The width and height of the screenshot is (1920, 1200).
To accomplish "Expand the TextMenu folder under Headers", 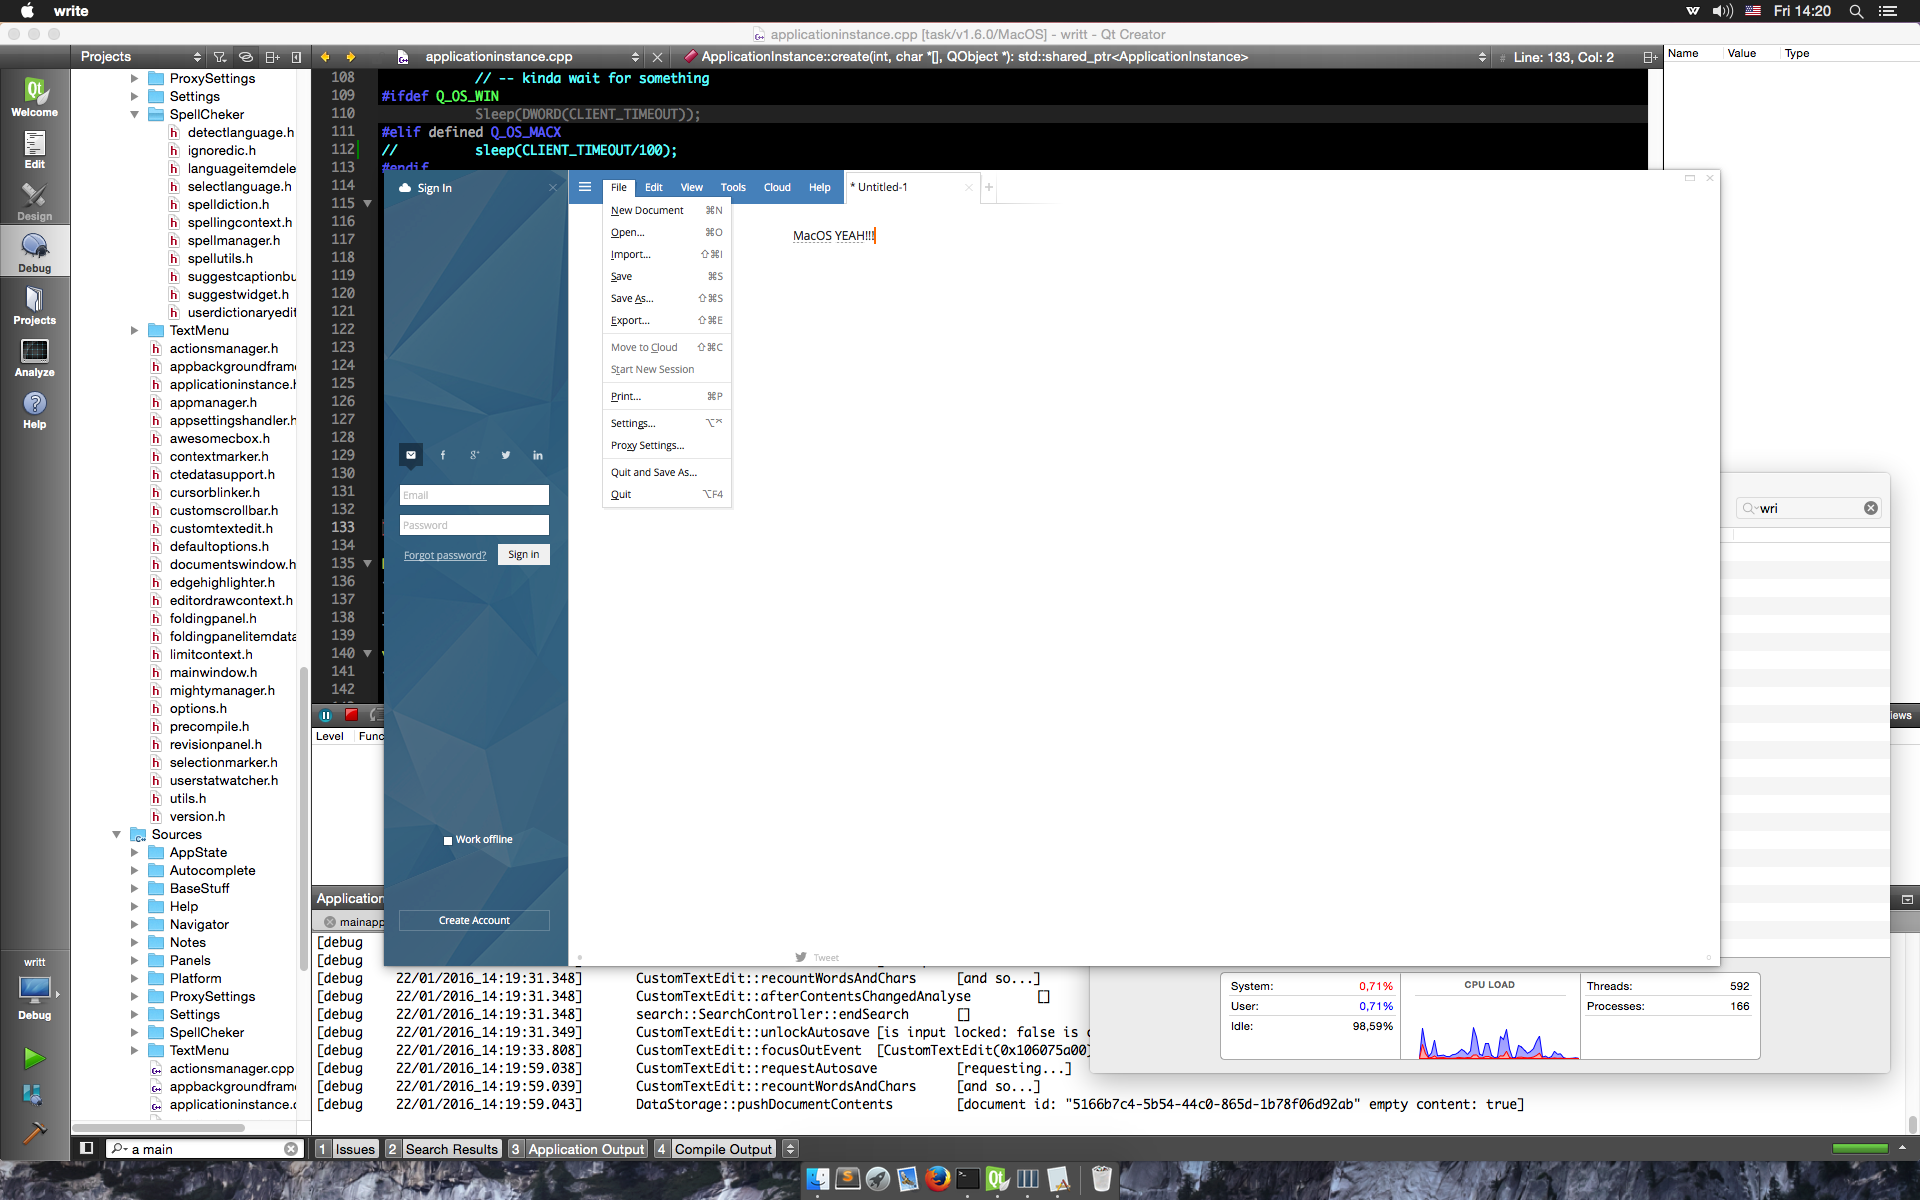I will (135, 330).
